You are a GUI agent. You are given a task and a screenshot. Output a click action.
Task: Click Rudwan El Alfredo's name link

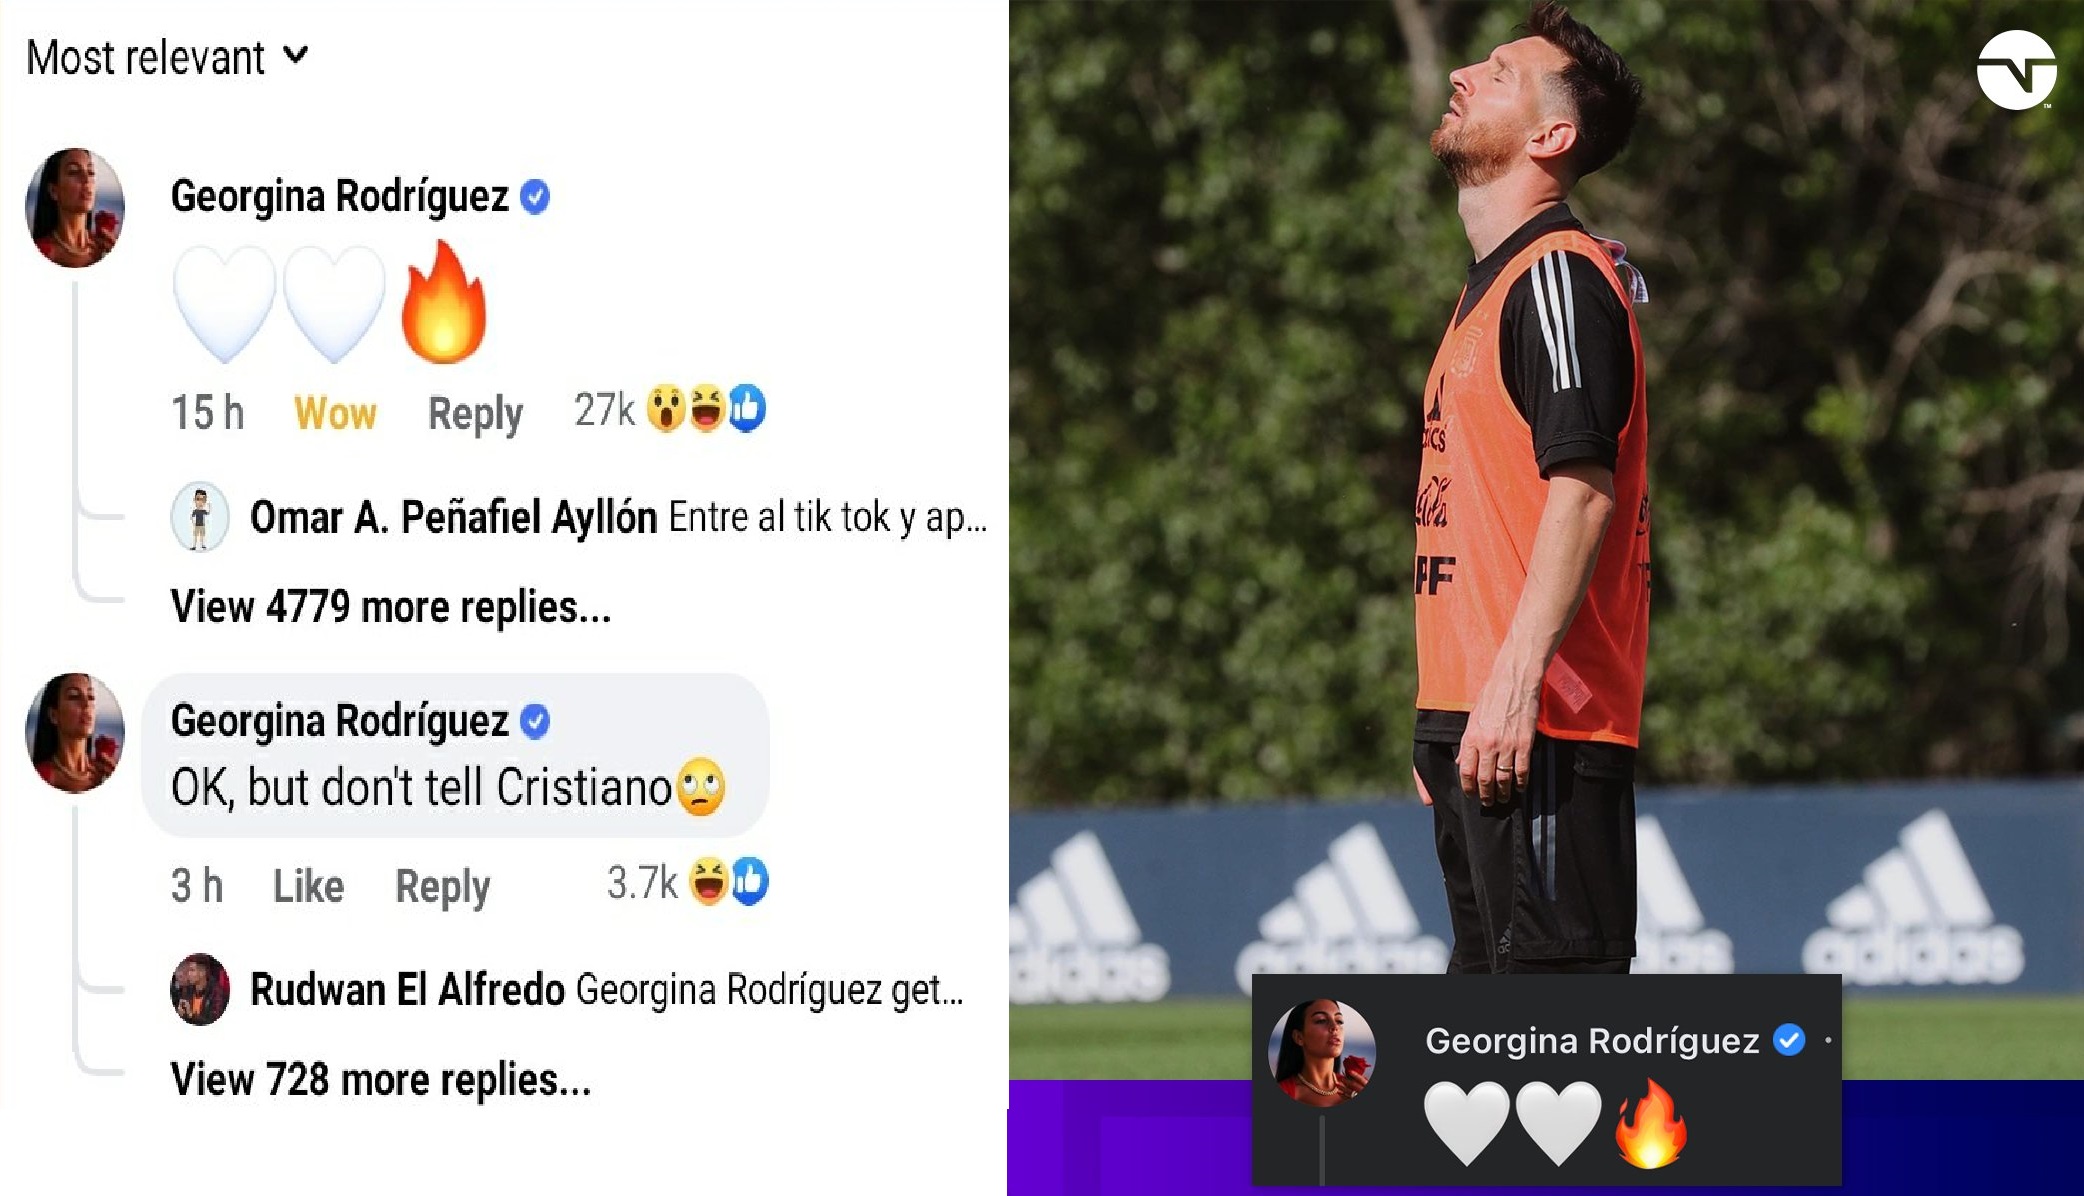(408, 990)
